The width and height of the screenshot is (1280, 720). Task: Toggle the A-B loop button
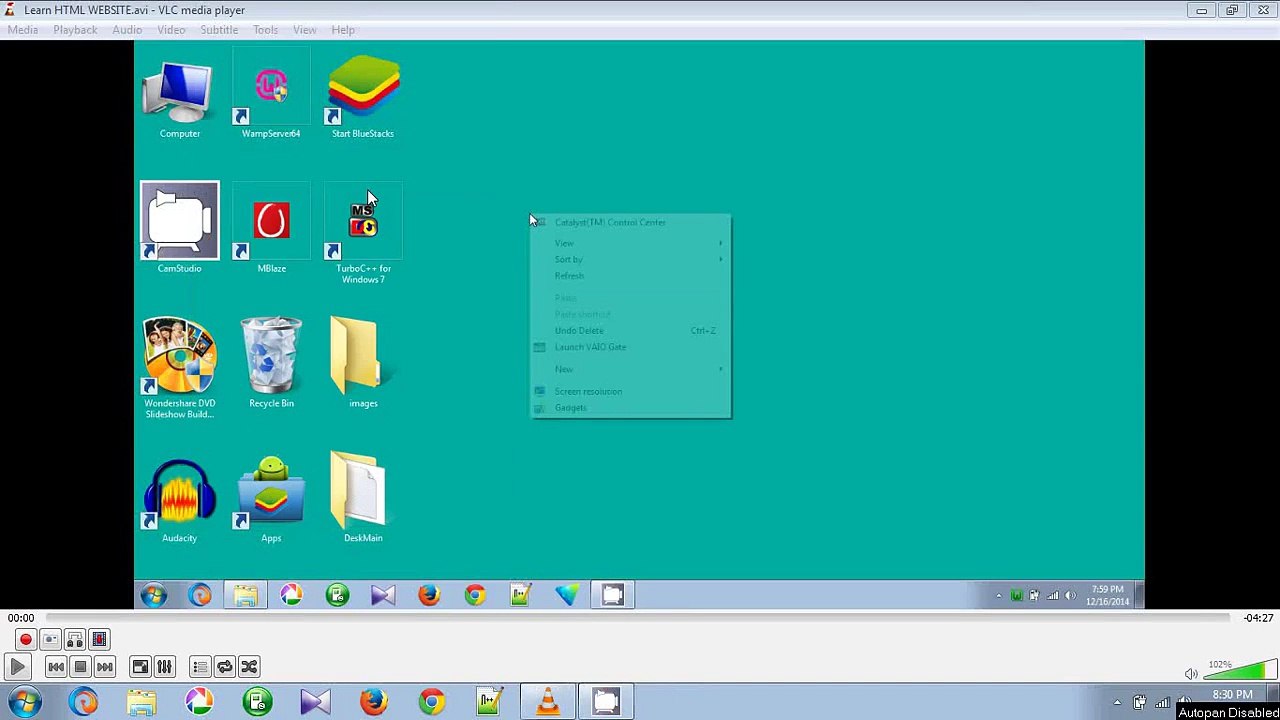75,640
